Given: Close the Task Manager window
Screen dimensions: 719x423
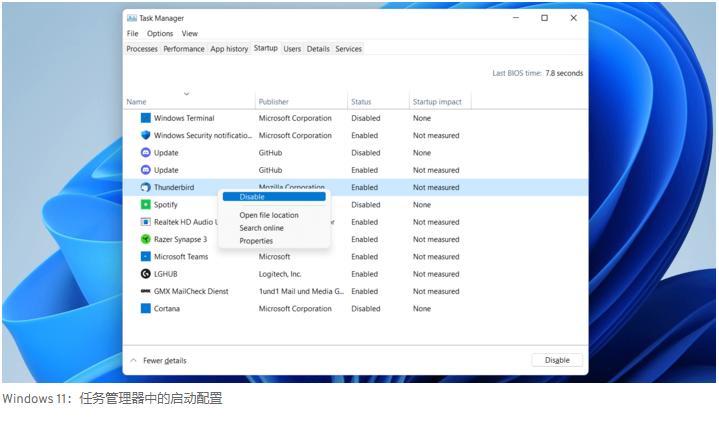Looking at the screenshot, I should point(573,18).
